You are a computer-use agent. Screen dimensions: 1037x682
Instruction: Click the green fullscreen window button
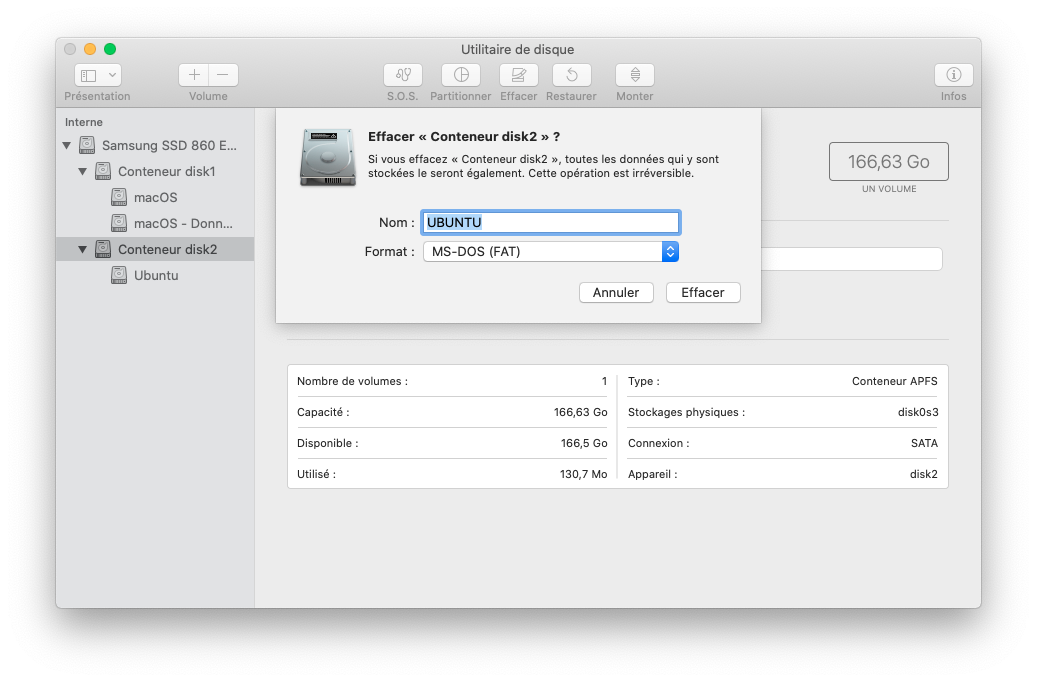[x=110, y=49]
